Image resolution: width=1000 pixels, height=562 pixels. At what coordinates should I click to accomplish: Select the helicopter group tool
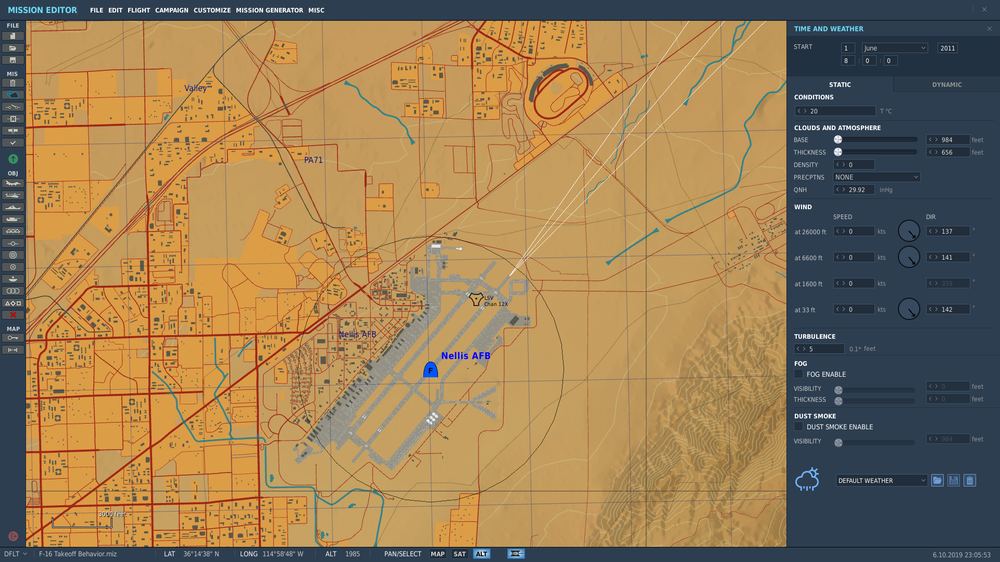click(12, 195)
